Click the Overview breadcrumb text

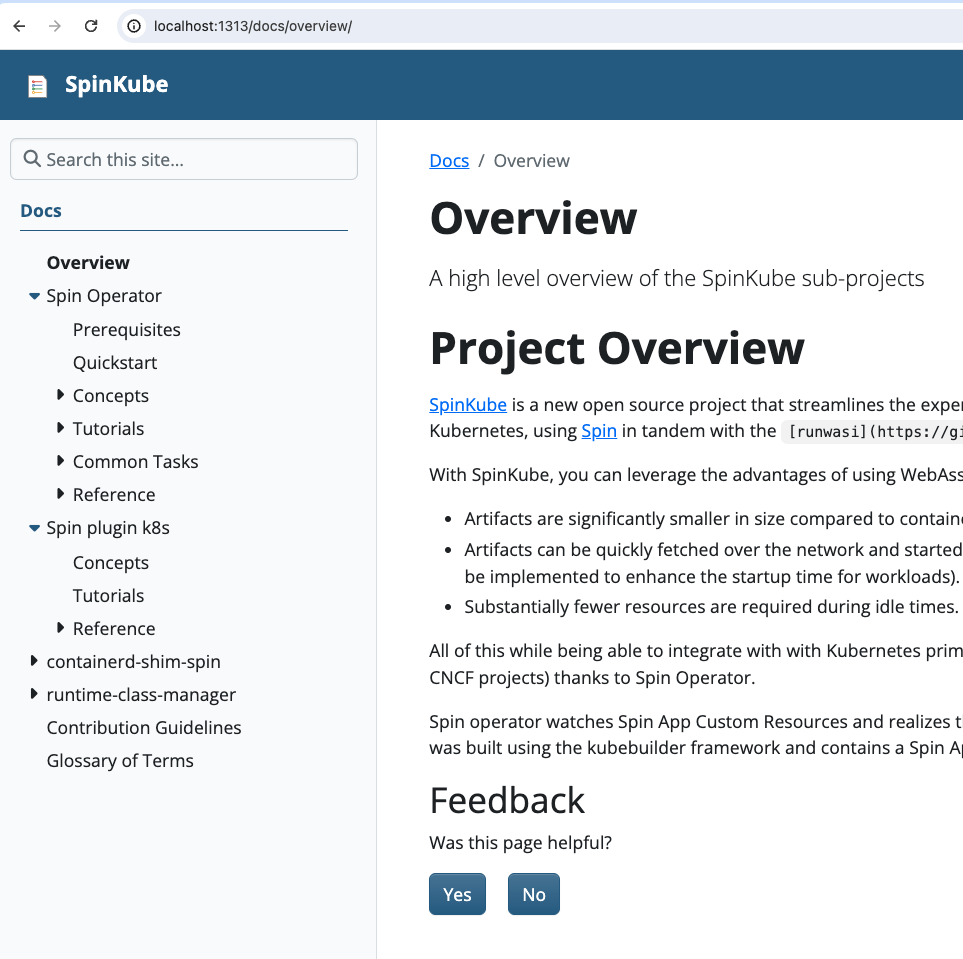pos(531,161)
